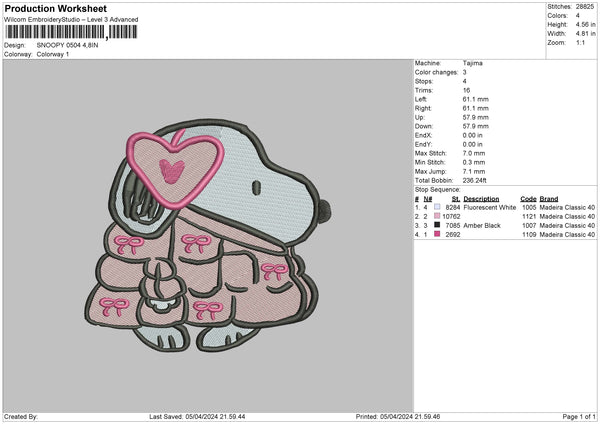The image size is (600, 424).
Task: Click the "Stop Sequence:" heading
Action: click(437, 190)
